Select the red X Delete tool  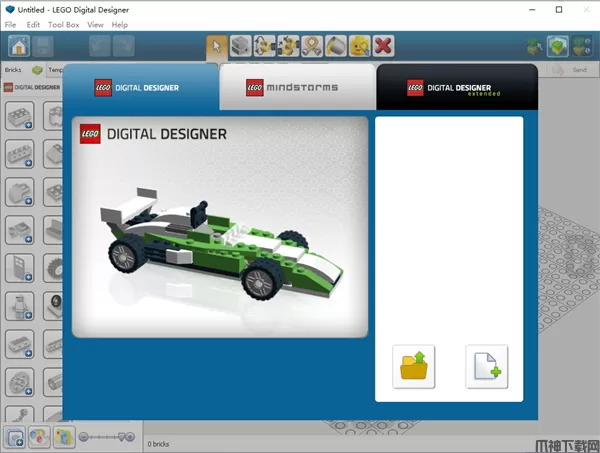(x=383, y=45)
